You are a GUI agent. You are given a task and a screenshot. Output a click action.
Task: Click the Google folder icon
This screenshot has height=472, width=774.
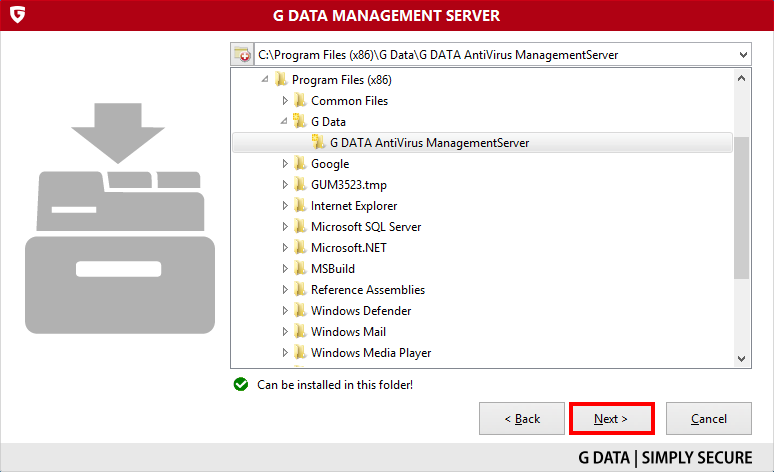pyautogui.click(x=300, y=163)
